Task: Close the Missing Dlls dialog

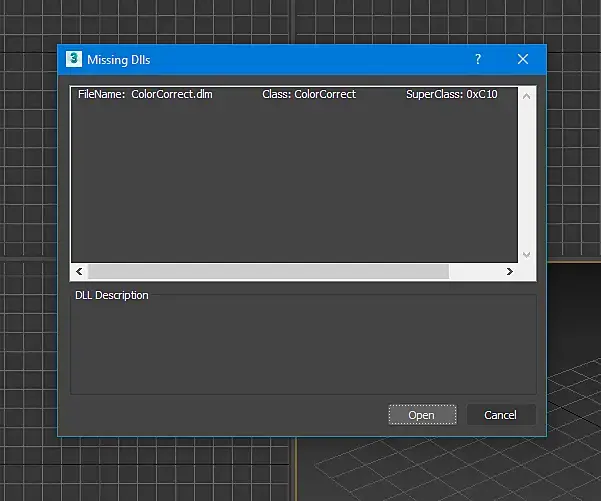Action: point(523,59)
